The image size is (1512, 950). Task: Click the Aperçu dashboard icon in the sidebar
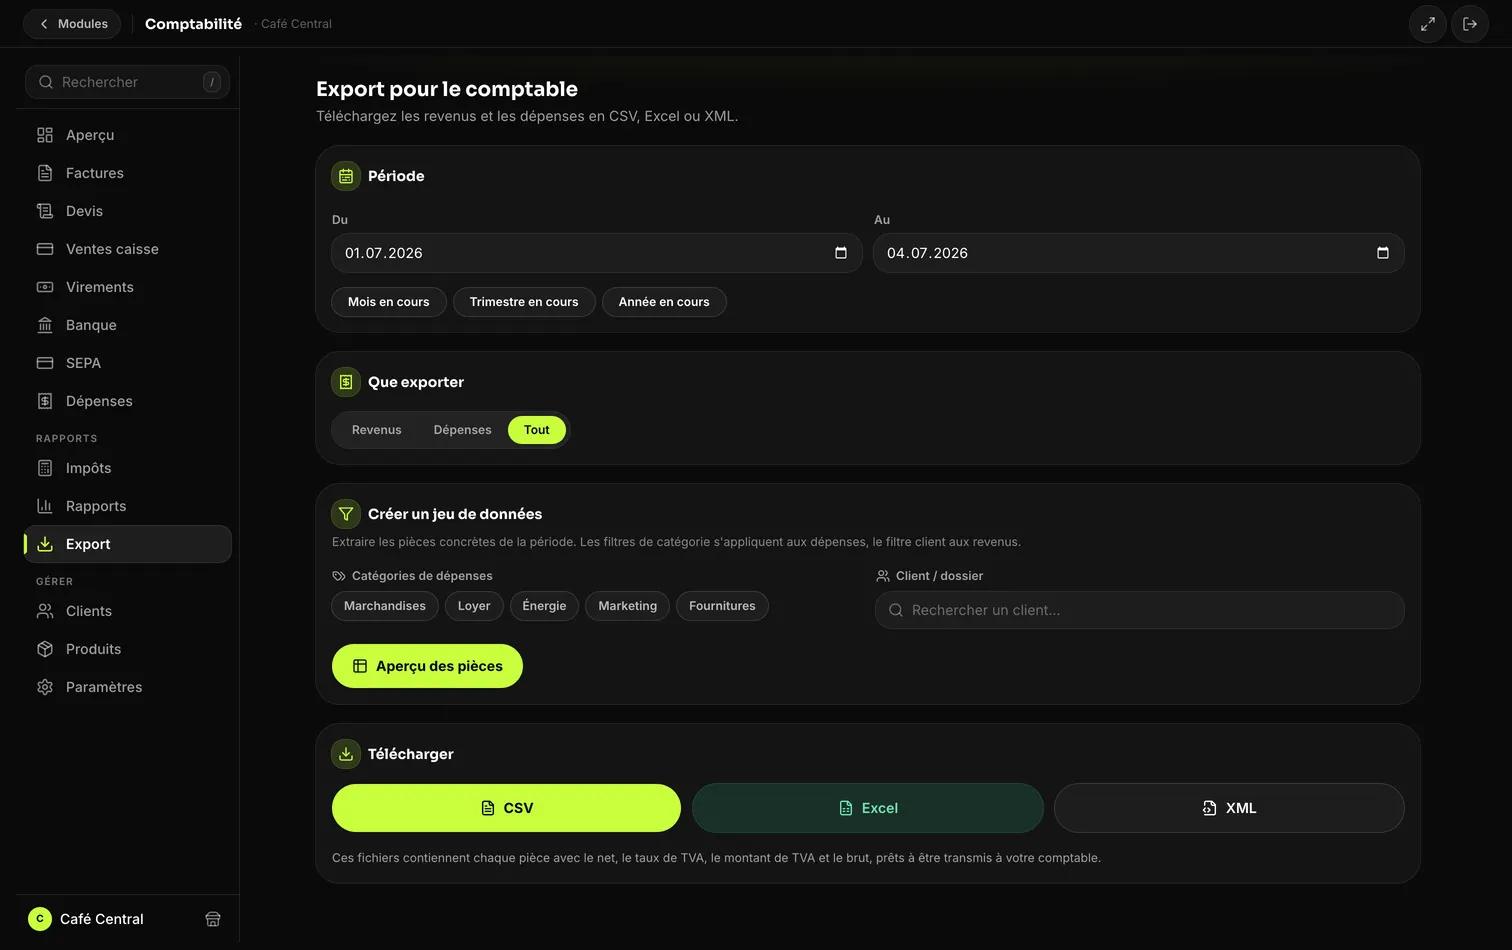point(45,135)
